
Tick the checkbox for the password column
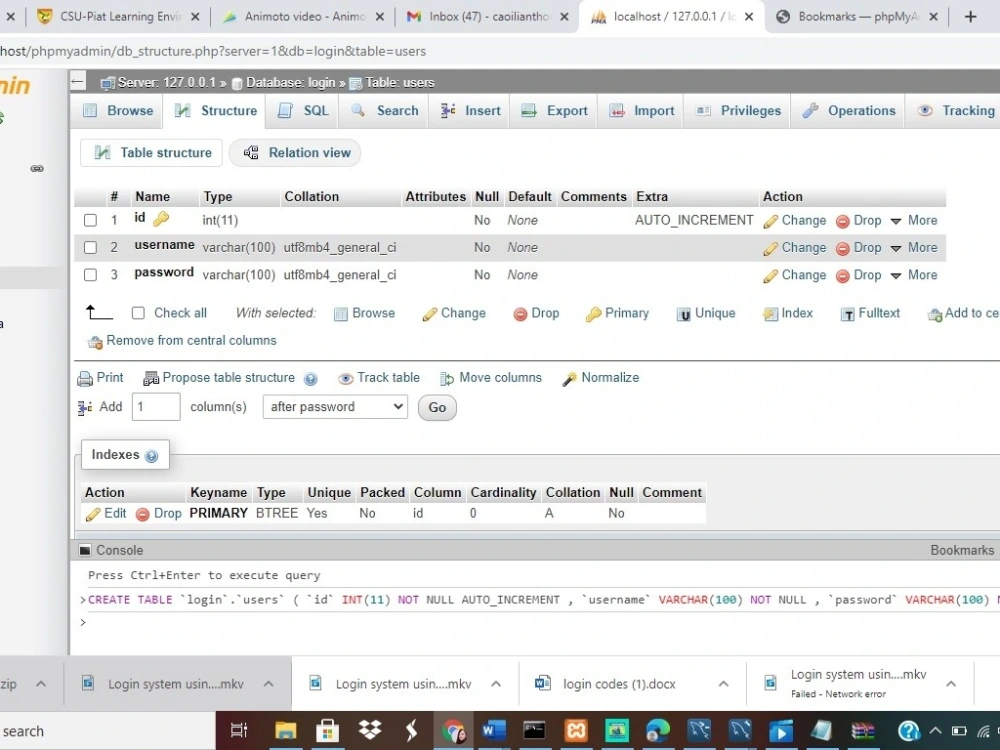[91, 275]
